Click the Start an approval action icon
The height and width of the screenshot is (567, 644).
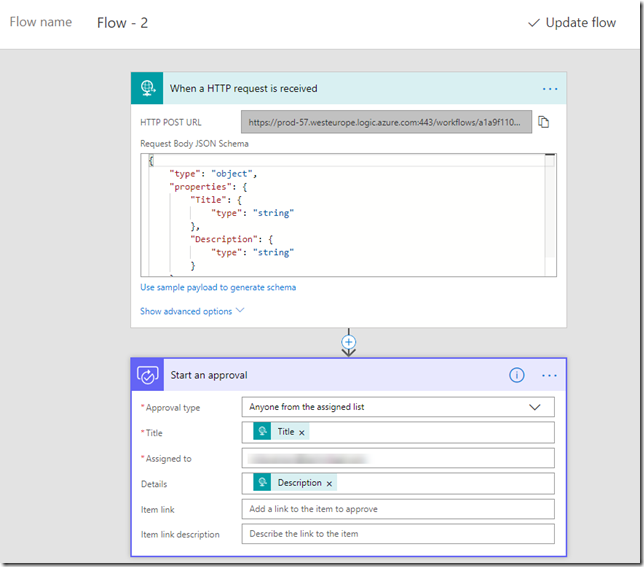point(147,375)
